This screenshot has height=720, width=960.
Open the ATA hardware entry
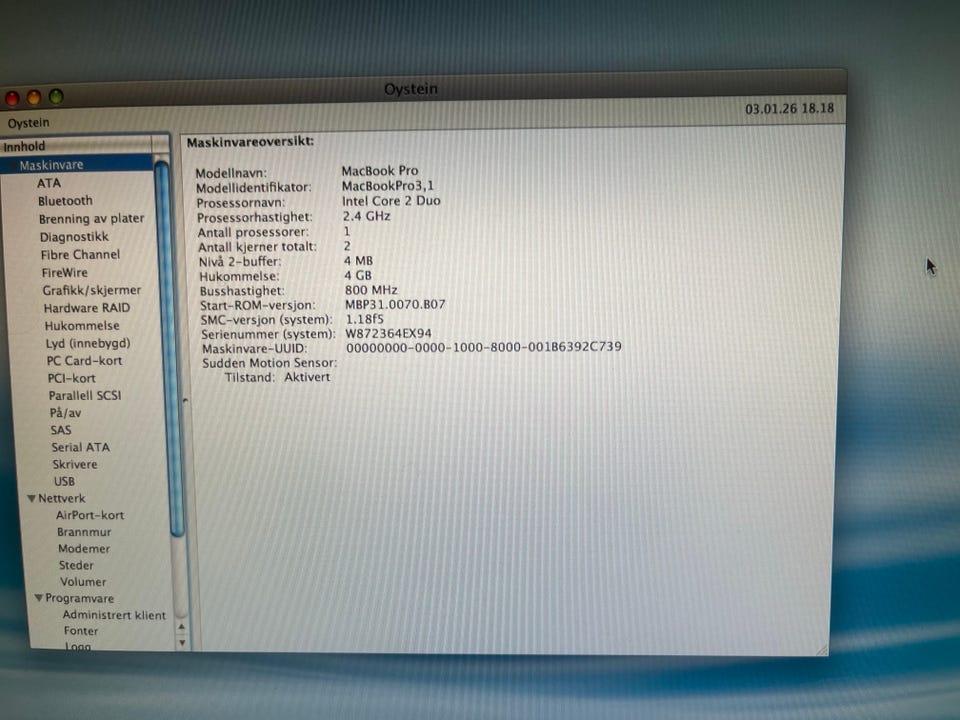[x=48, y=183]
